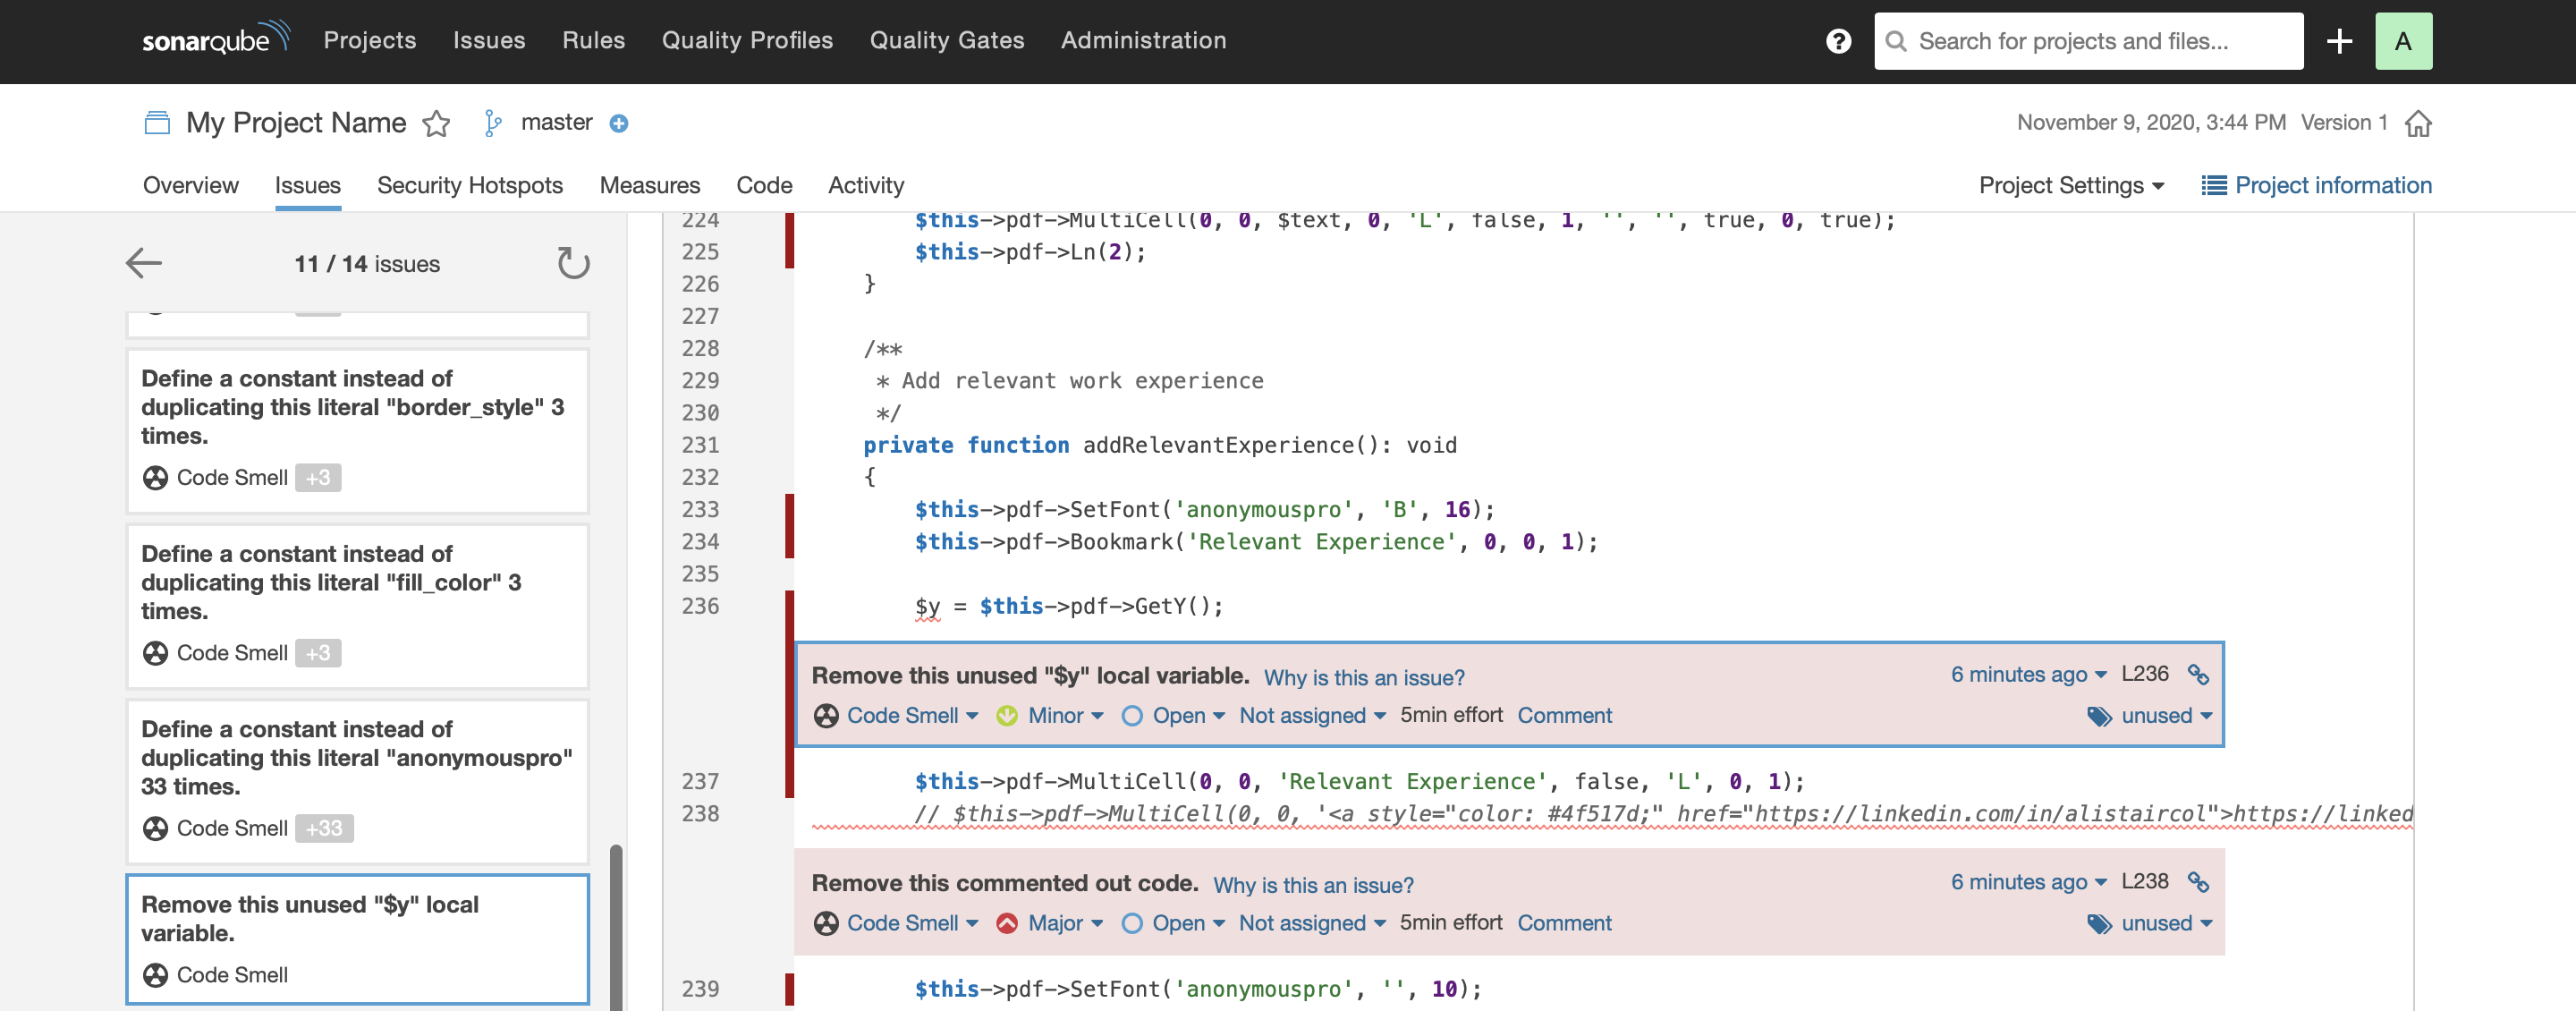Click the help question mark icon
This screenshot has height=1011, width=2576.
(1838, 39)
